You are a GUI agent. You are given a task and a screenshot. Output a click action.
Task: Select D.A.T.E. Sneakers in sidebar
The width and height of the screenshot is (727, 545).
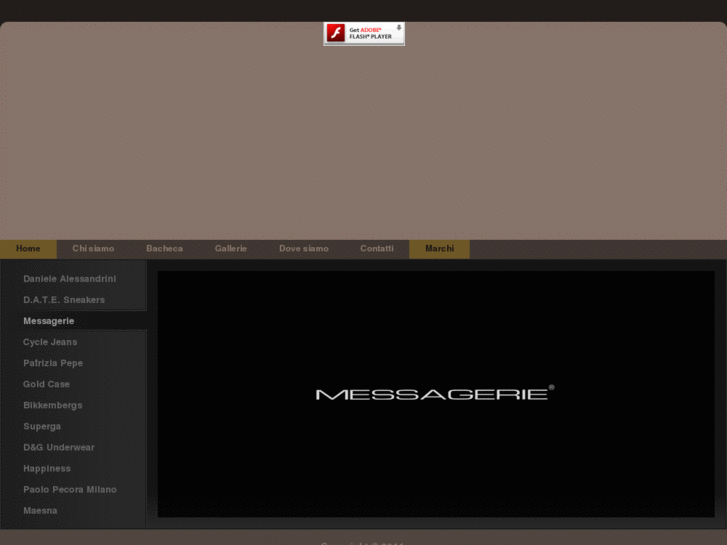[64, 300]
